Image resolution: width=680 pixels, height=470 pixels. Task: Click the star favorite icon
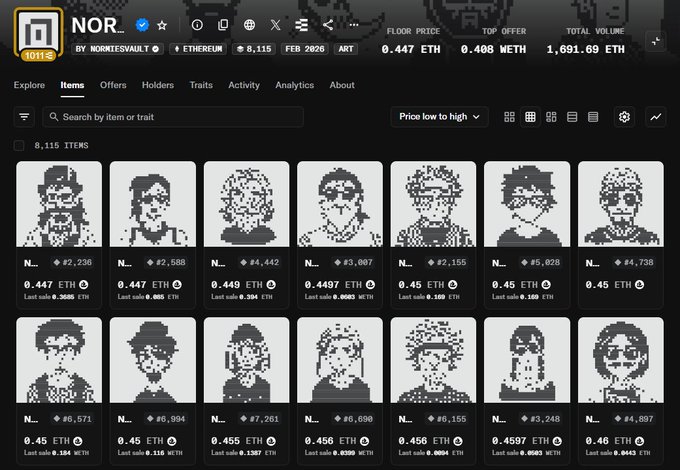162,26
